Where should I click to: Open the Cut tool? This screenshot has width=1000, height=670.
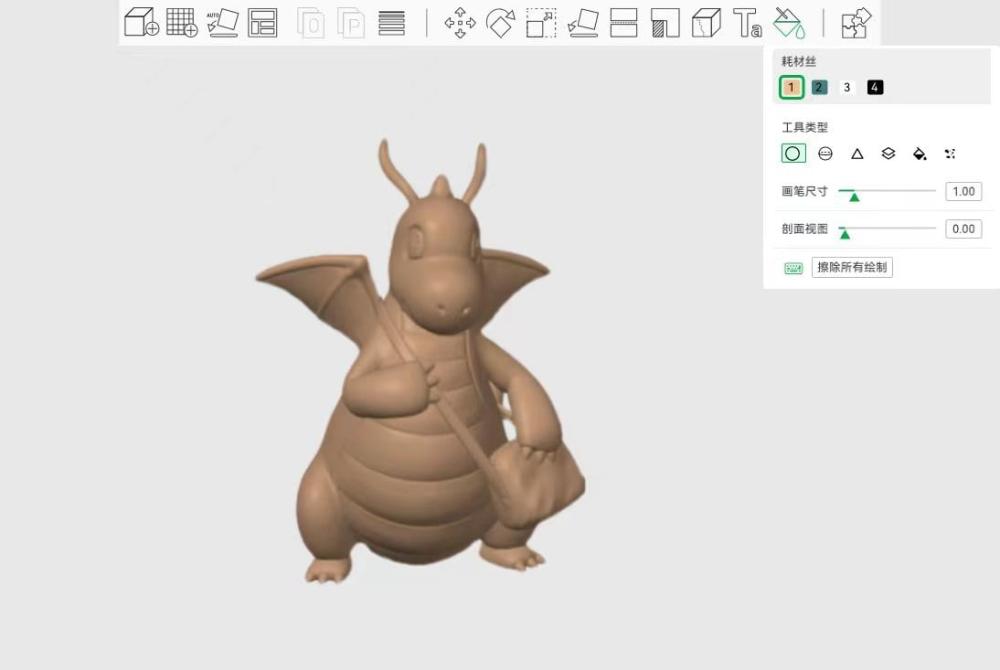[623, 22]
